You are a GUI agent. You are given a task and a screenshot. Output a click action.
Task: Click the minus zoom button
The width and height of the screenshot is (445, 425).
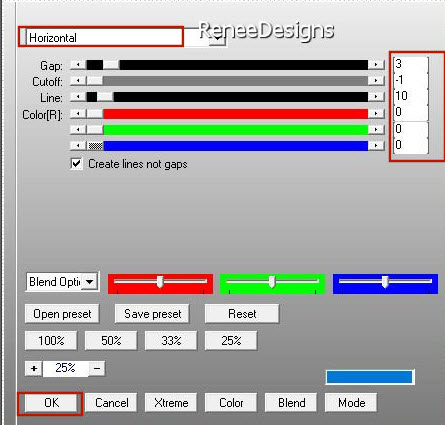coord(97,369)
